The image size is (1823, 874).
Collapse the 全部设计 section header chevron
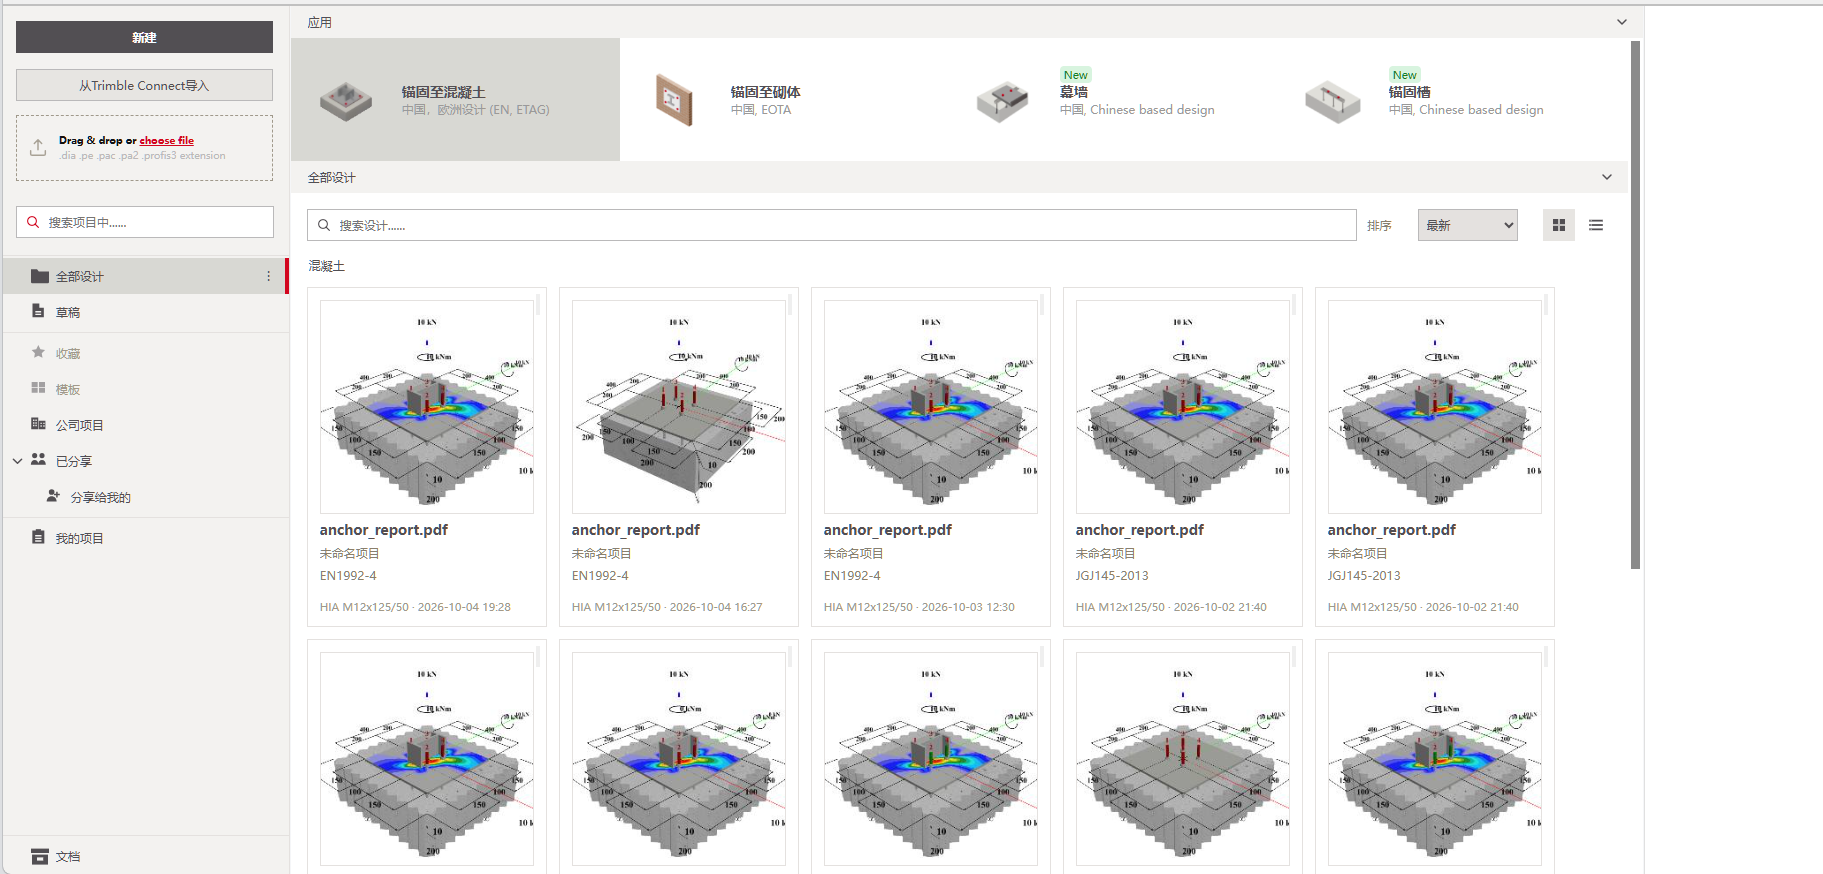coord(1607,177)
